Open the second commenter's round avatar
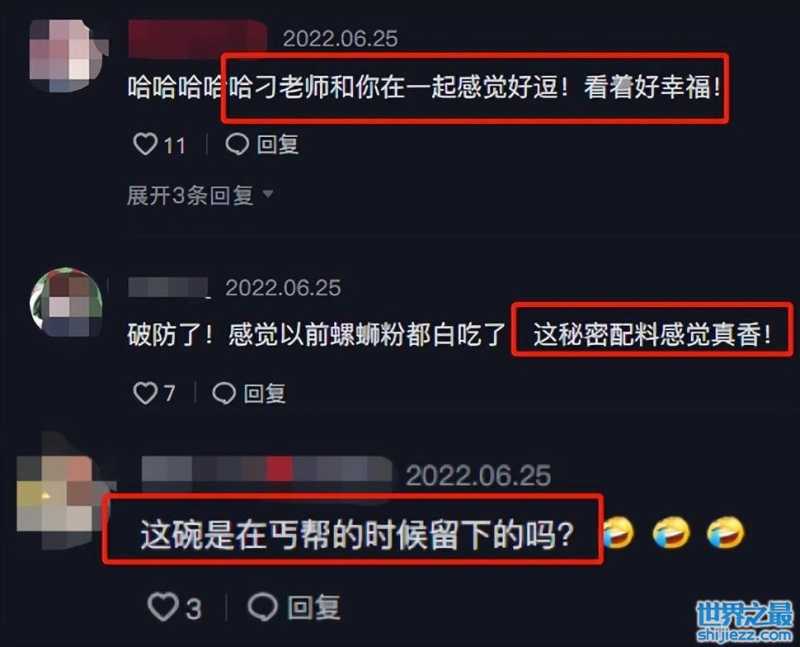This screenshot has width=800, height=647. (66, 302)
